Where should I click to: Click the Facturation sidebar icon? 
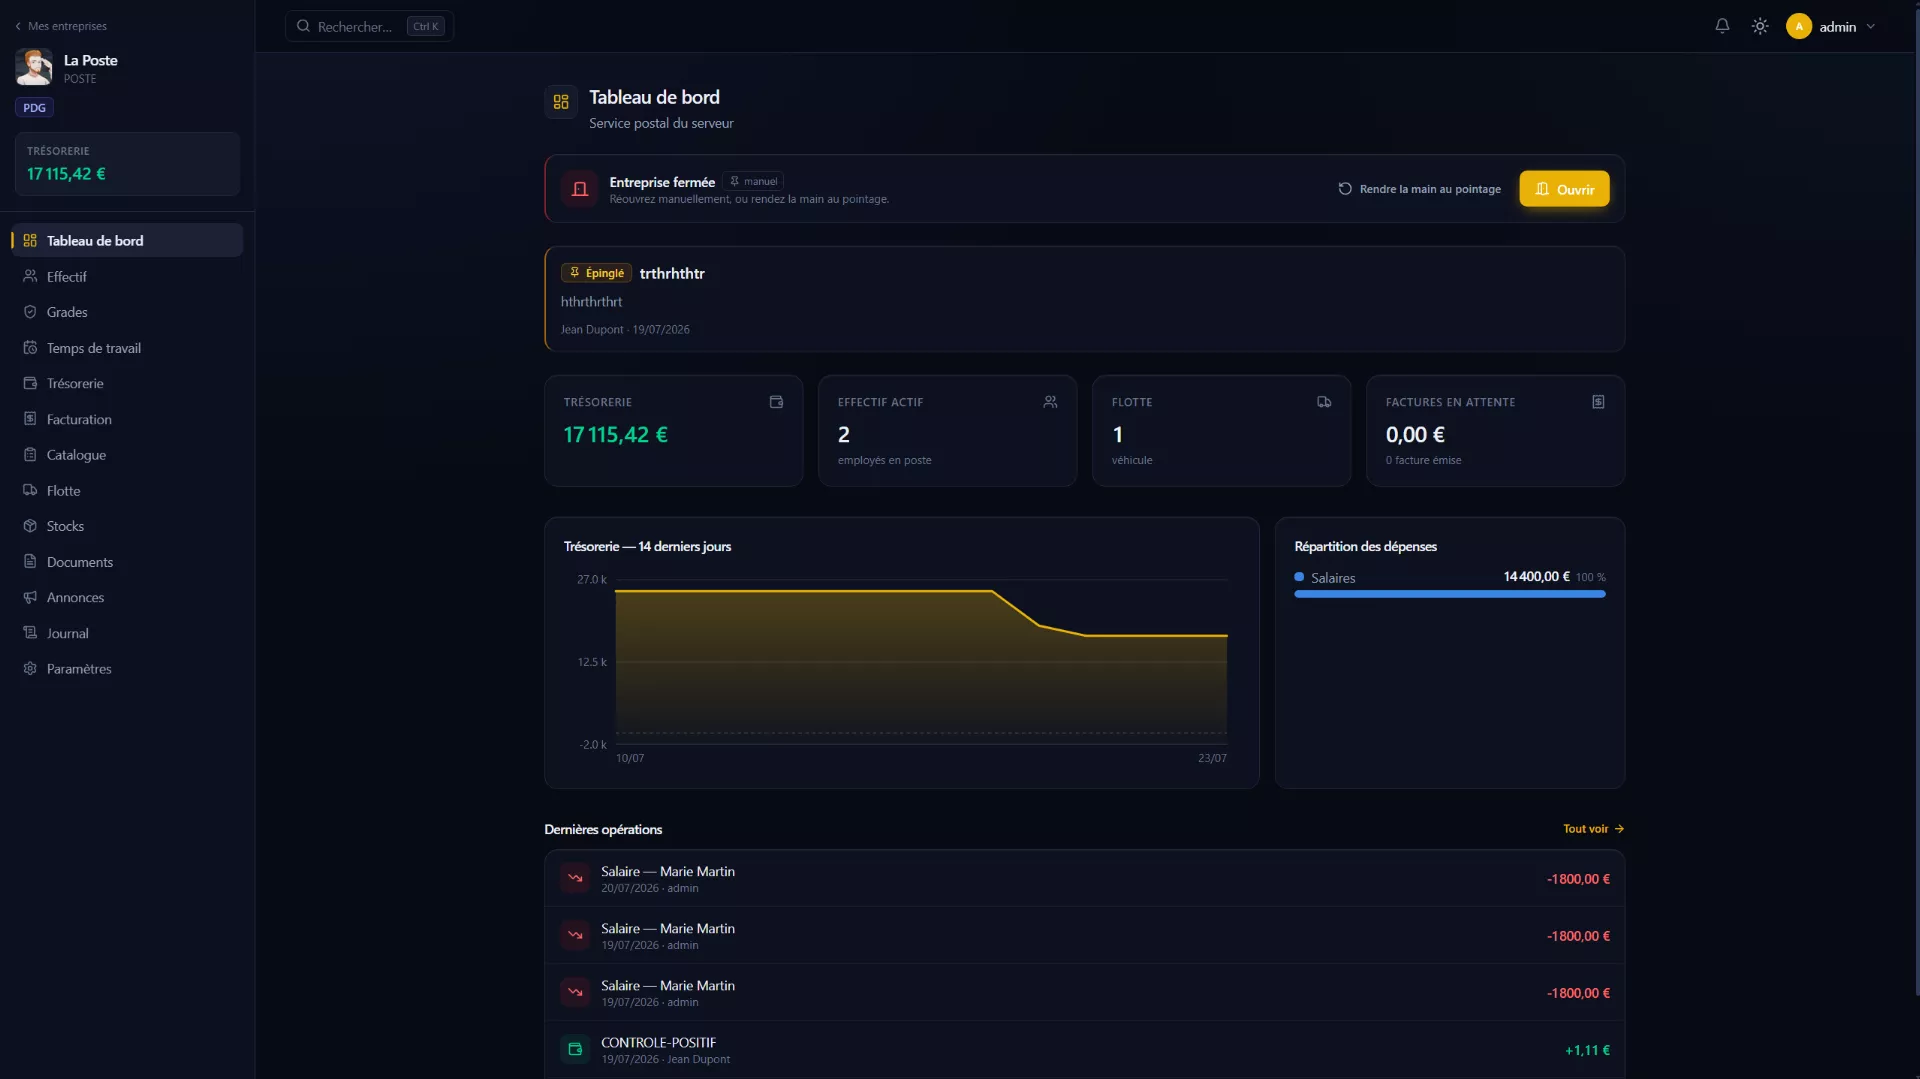pyautogui.click(x=30, y=419)
